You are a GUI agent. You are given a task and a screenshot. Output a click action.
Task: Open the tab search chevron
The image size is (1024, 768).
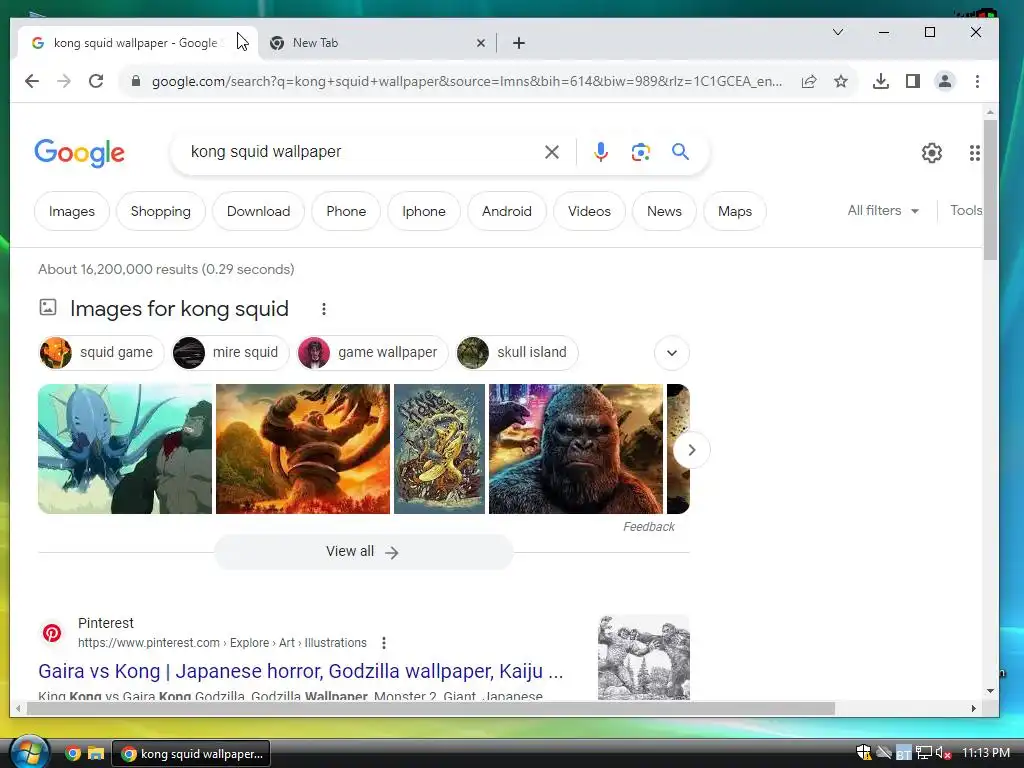[838, 32]
